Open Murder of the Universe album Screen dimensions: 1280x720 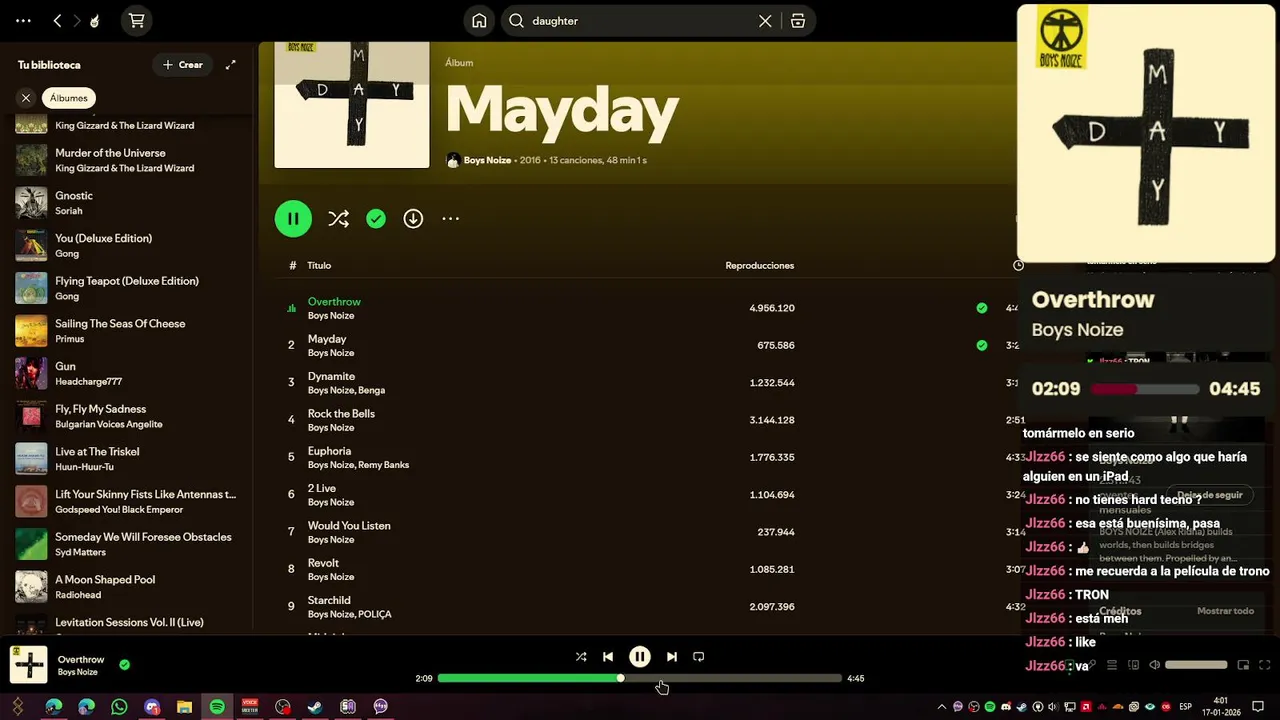[126, 160]
